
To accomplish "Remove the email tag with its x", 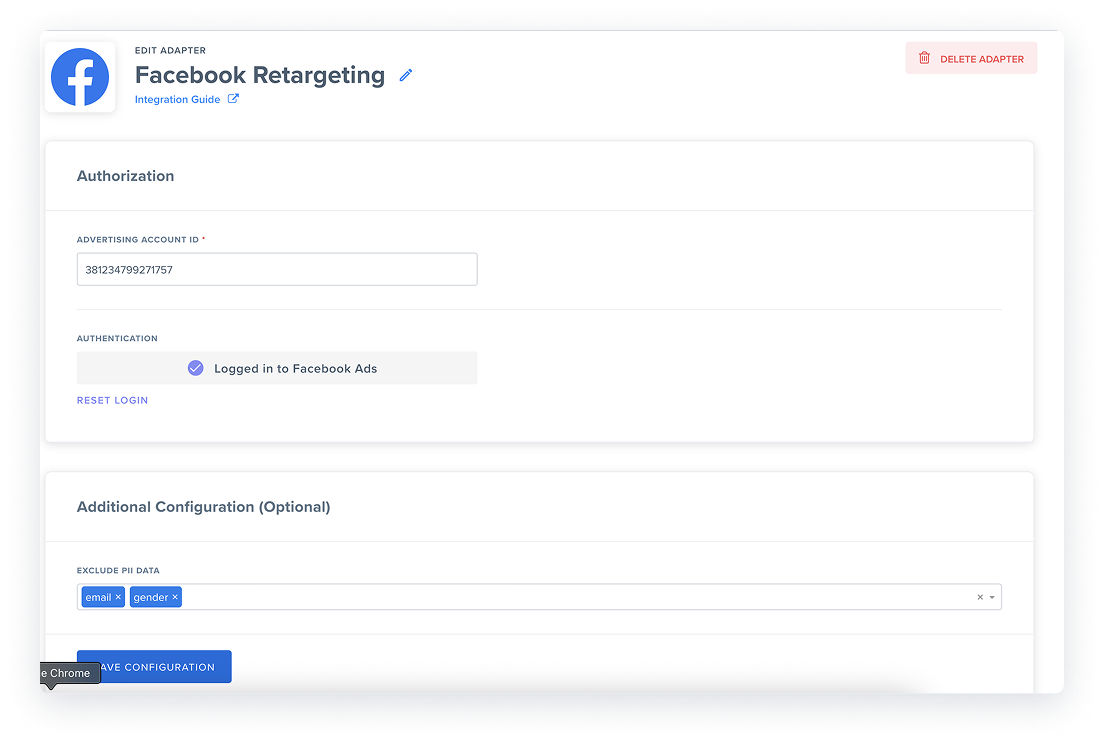I will click(x=118, y=597).
